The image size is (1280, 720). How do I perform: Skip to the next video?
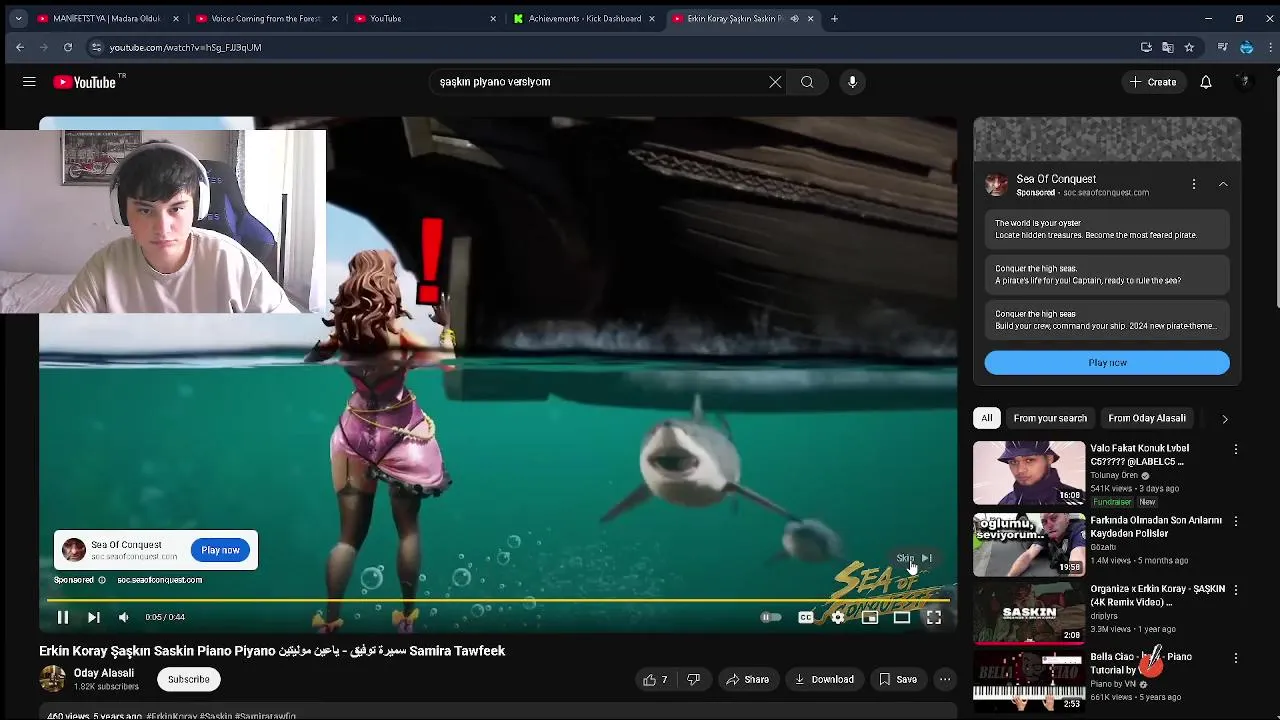(93, 617)
